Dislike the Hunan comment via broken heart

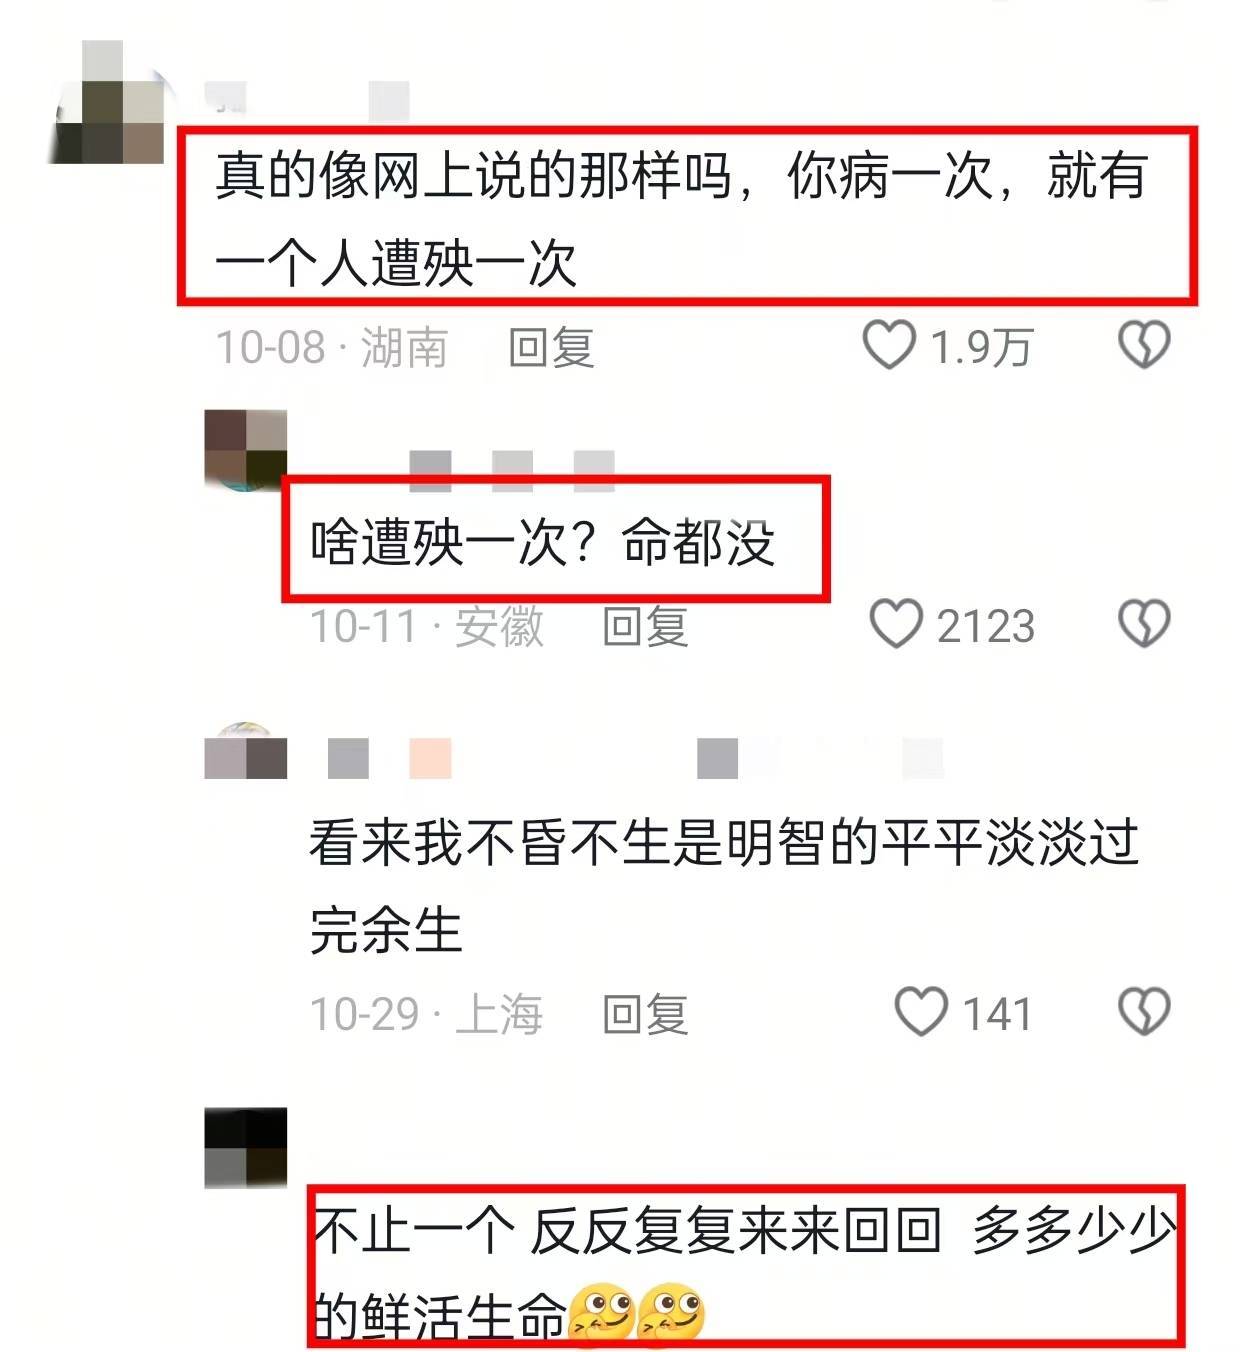pos(1143,345)
